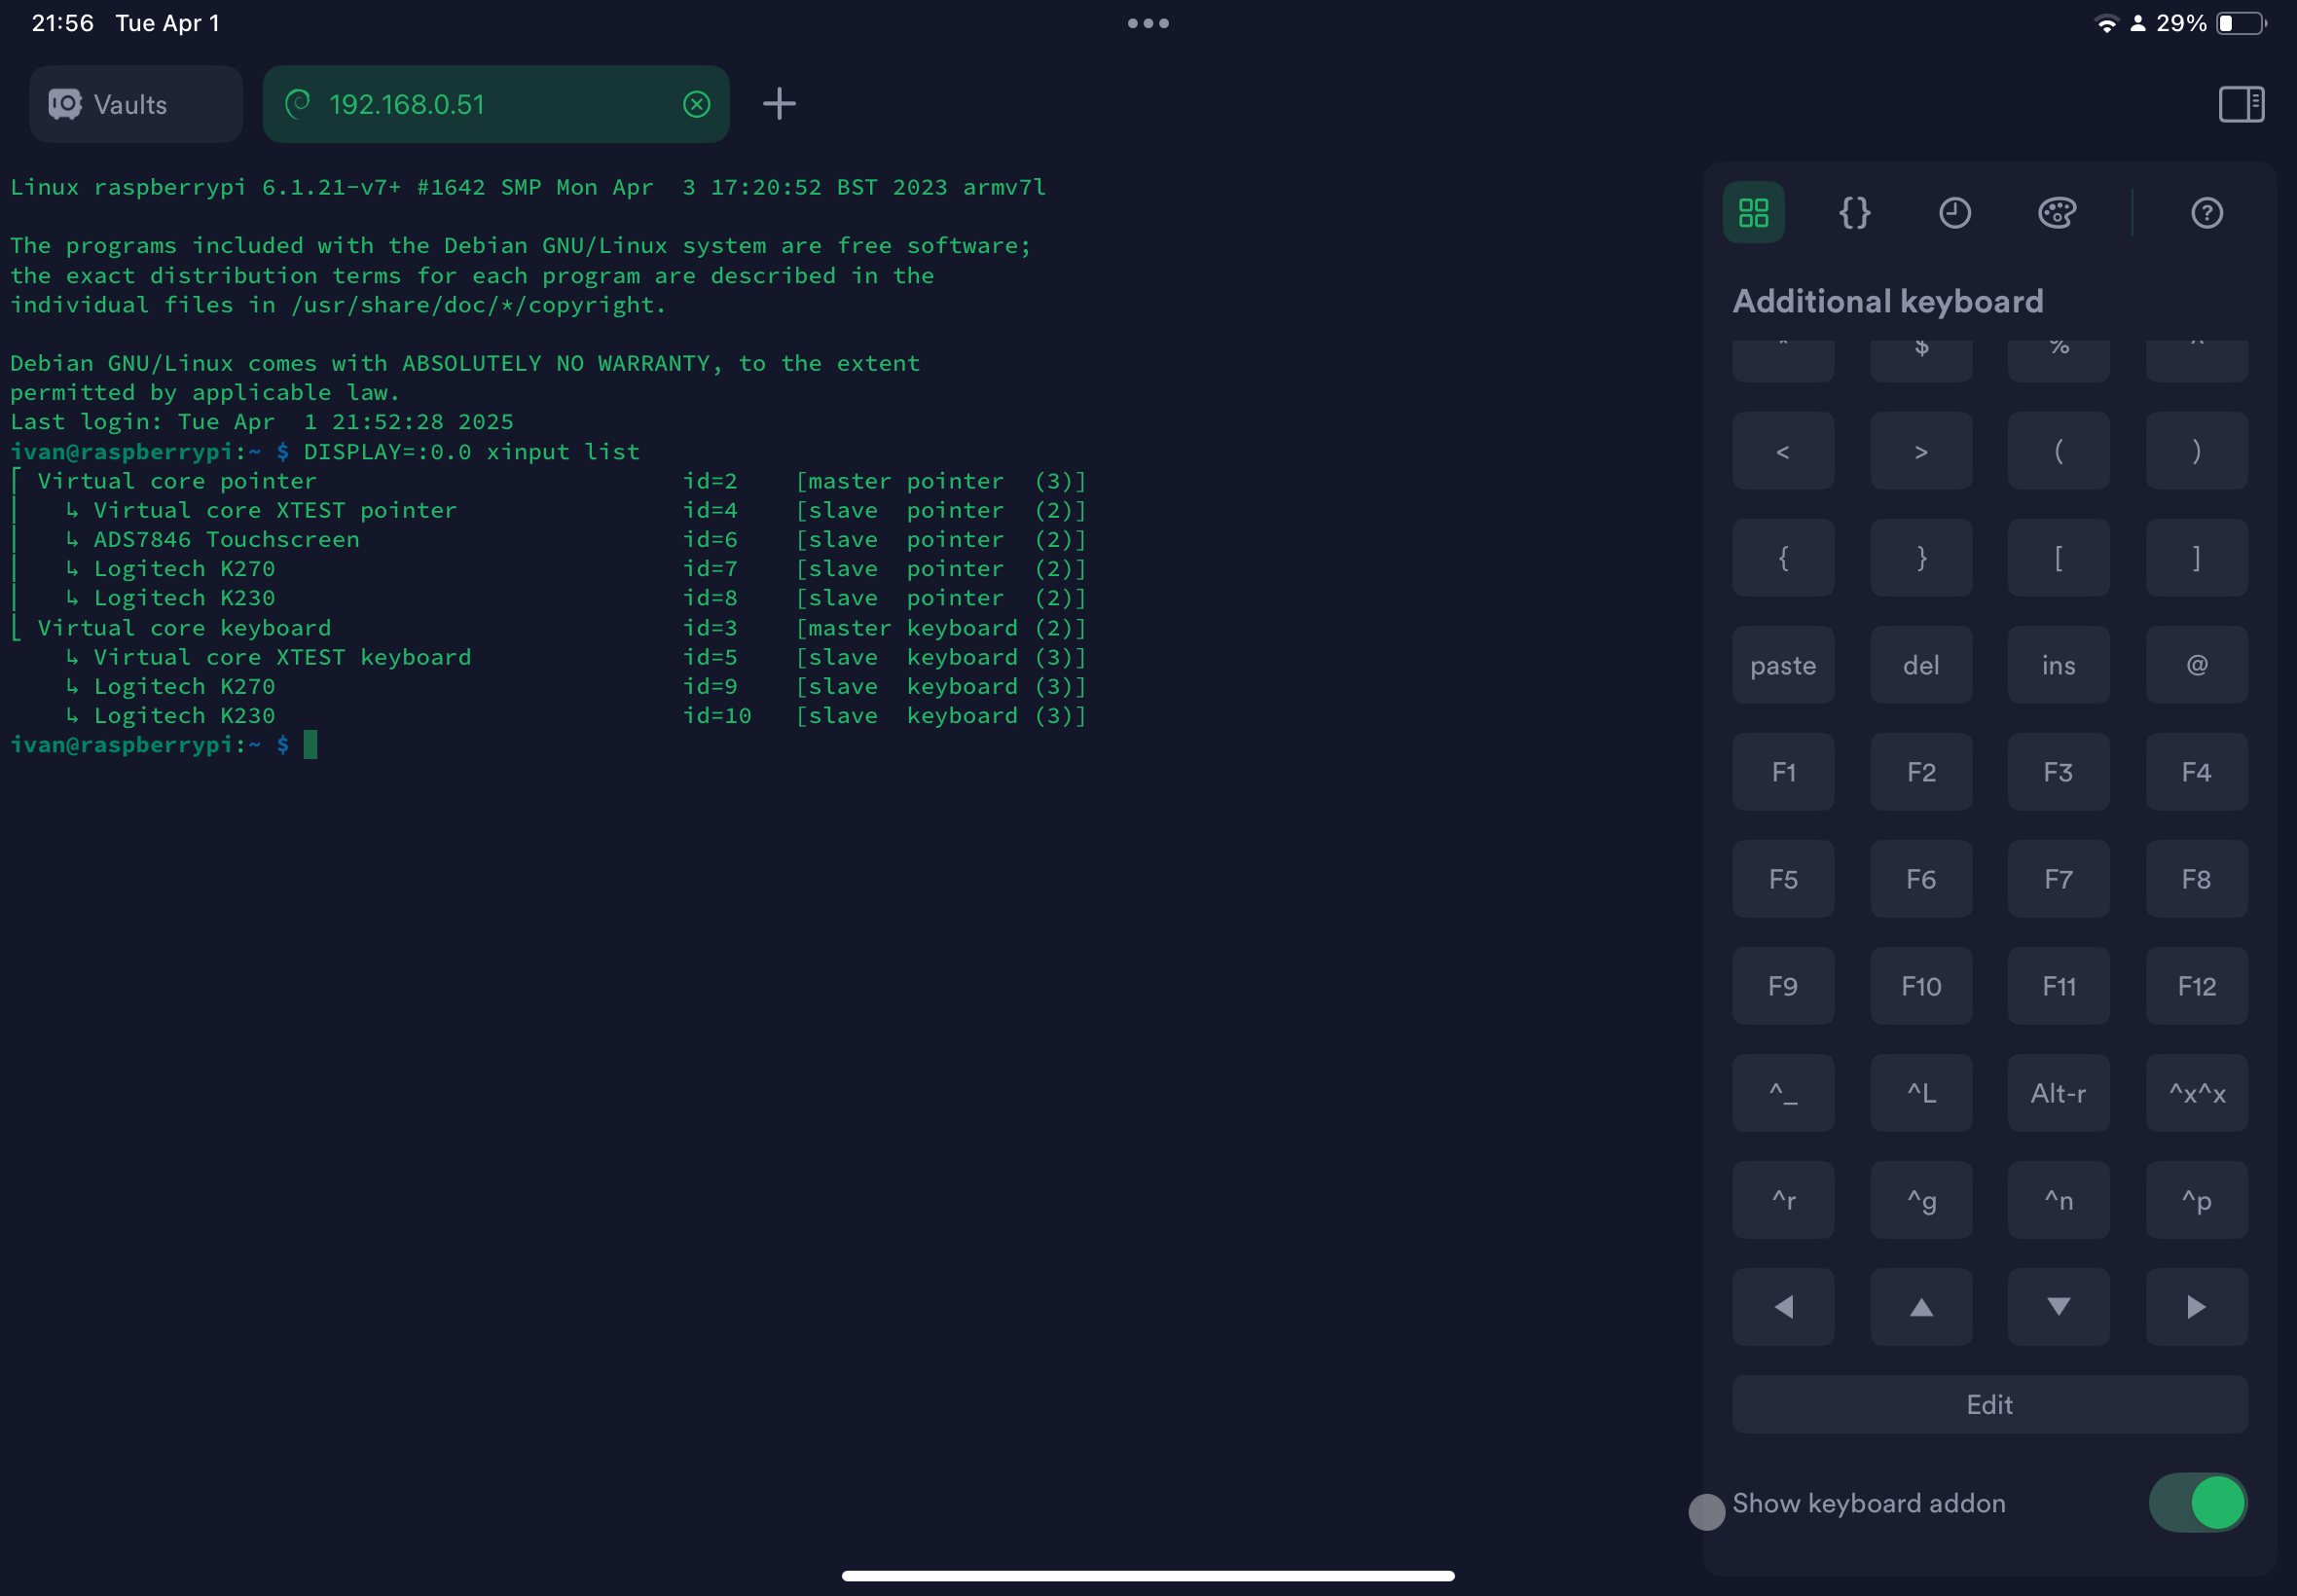Tap the F7 key
This screenshot has height=1596, width=2297.
point(2058,879)
